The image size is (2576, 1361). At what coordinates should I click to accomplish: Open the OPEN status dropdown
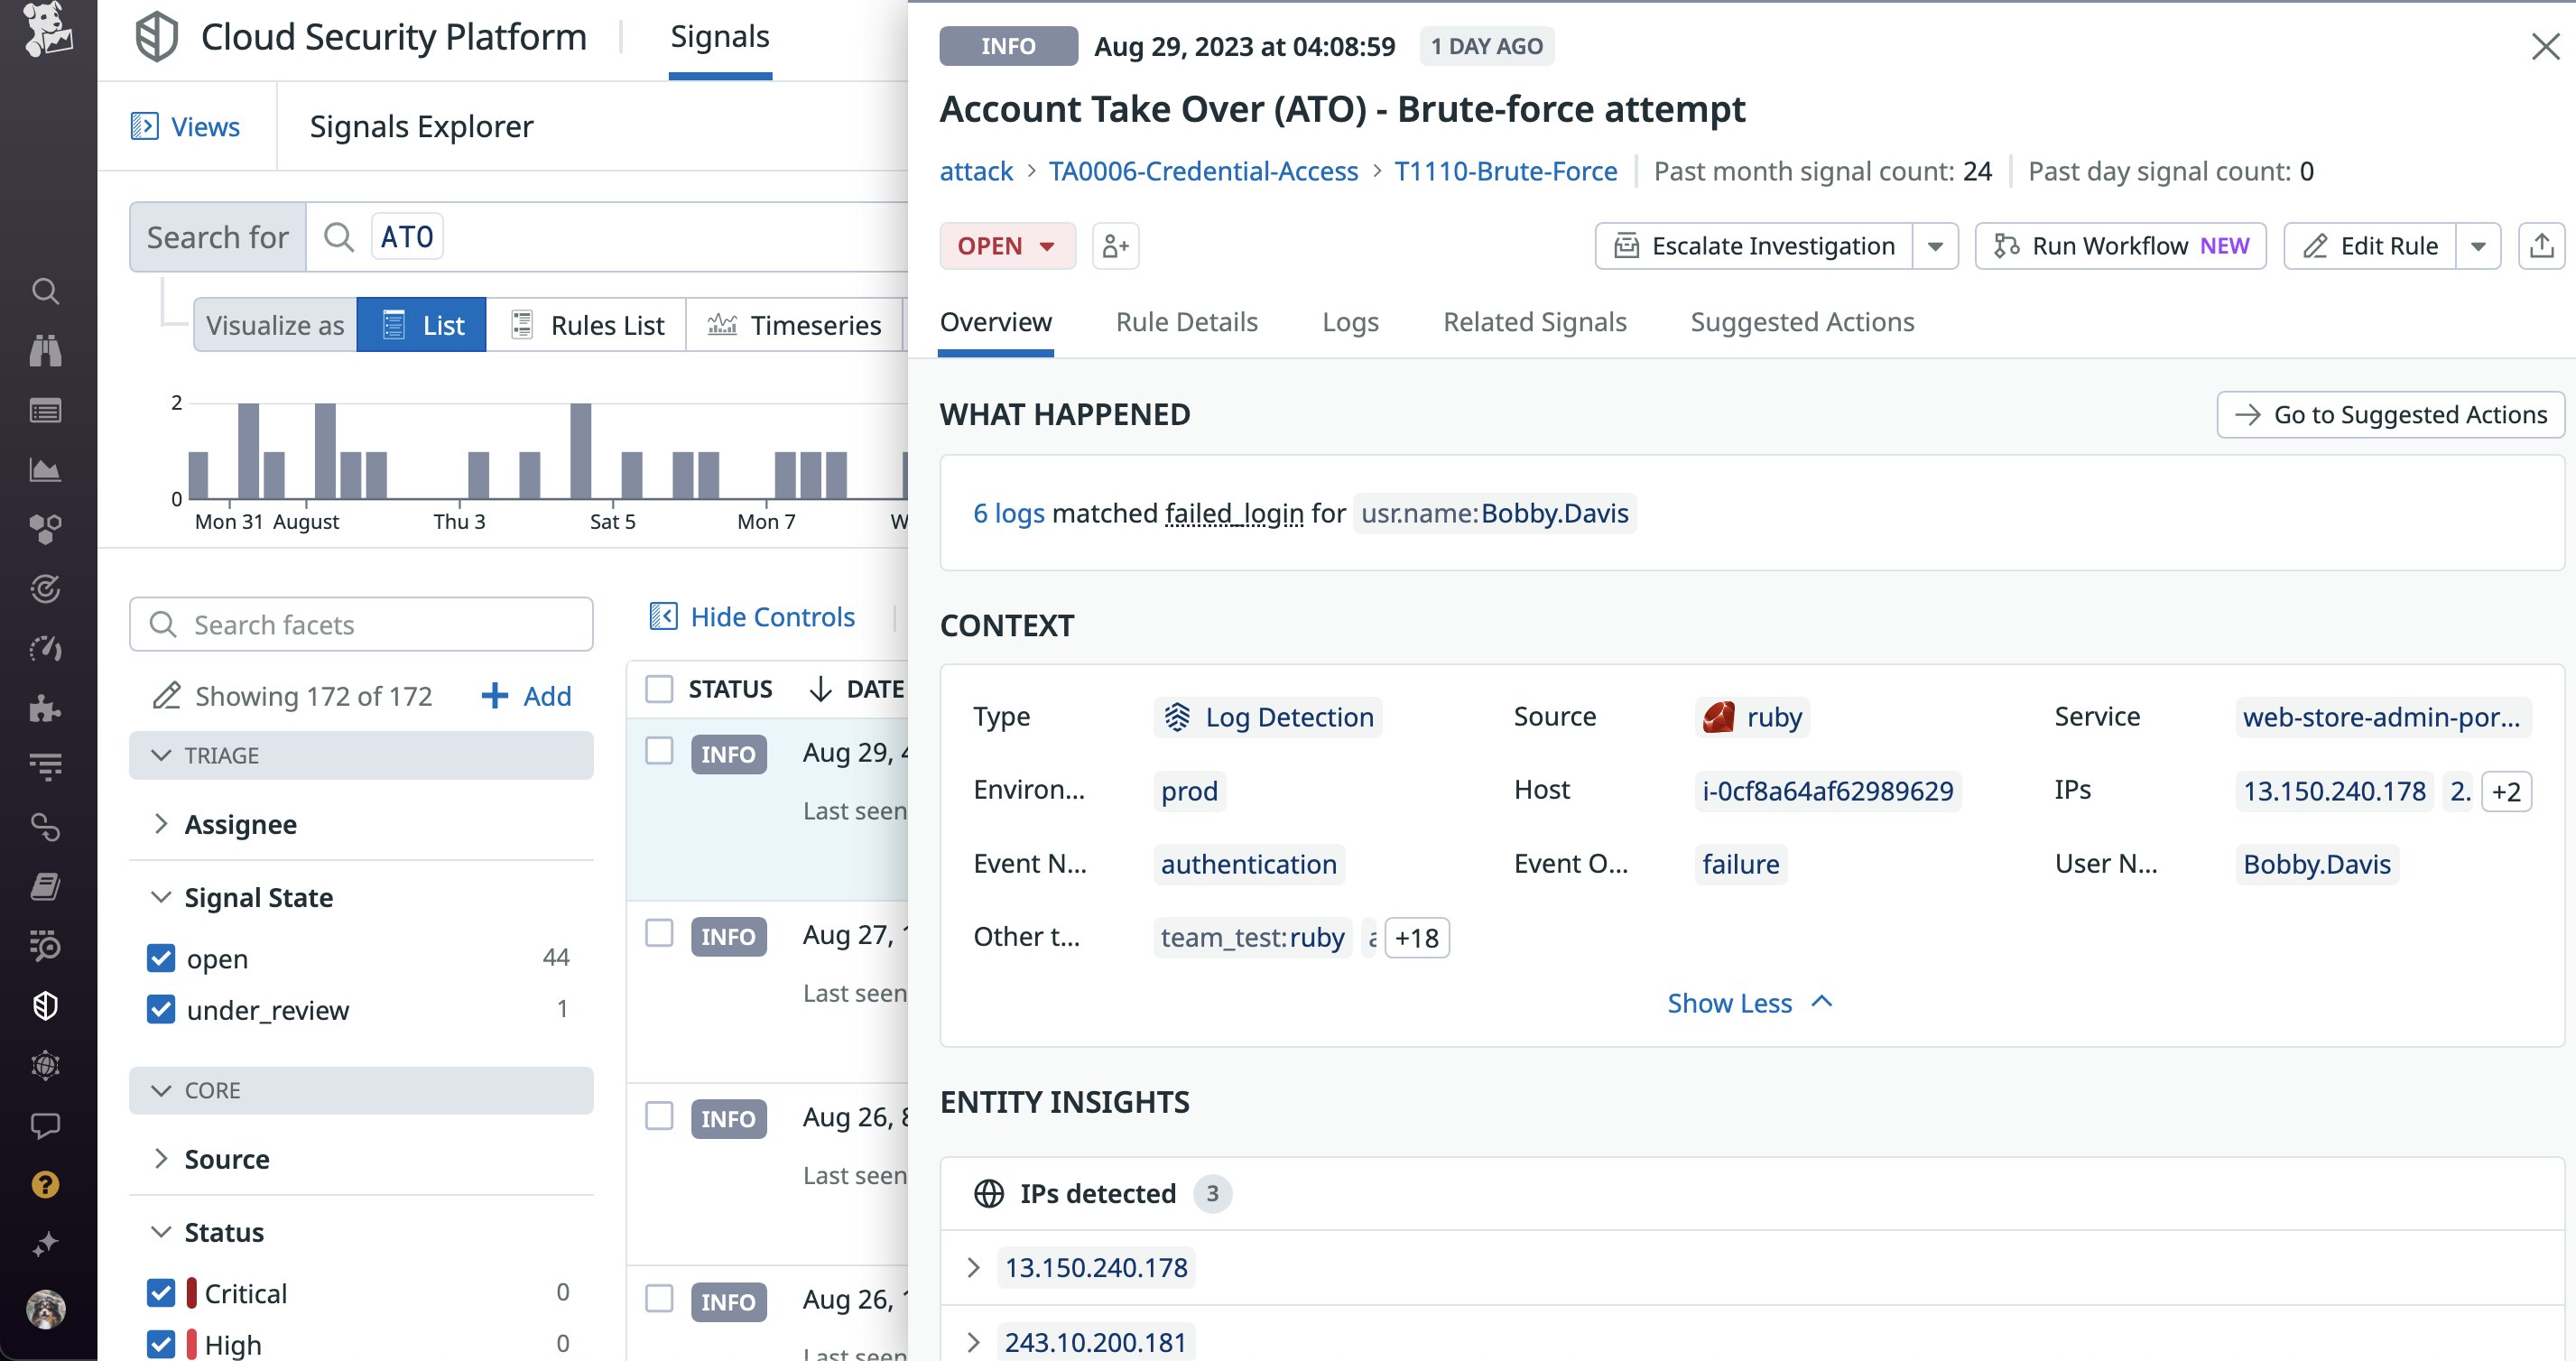click(1007, 246)
